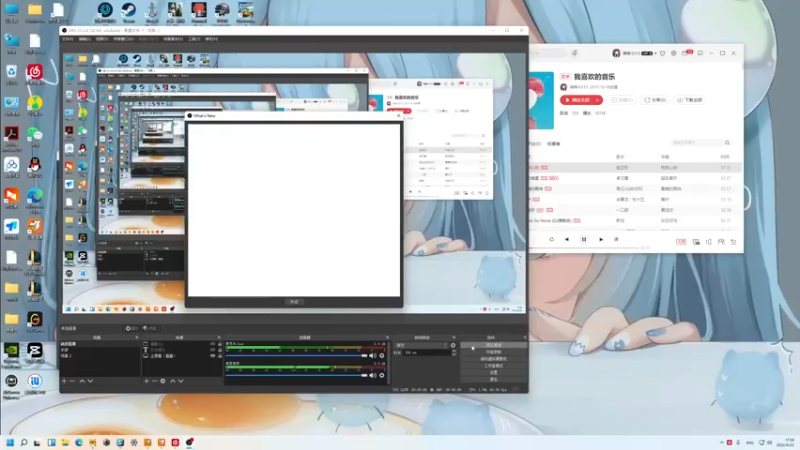Toggle visibility eye of the text source
Viewport: 800px width, 450px height.
point(213,350)
